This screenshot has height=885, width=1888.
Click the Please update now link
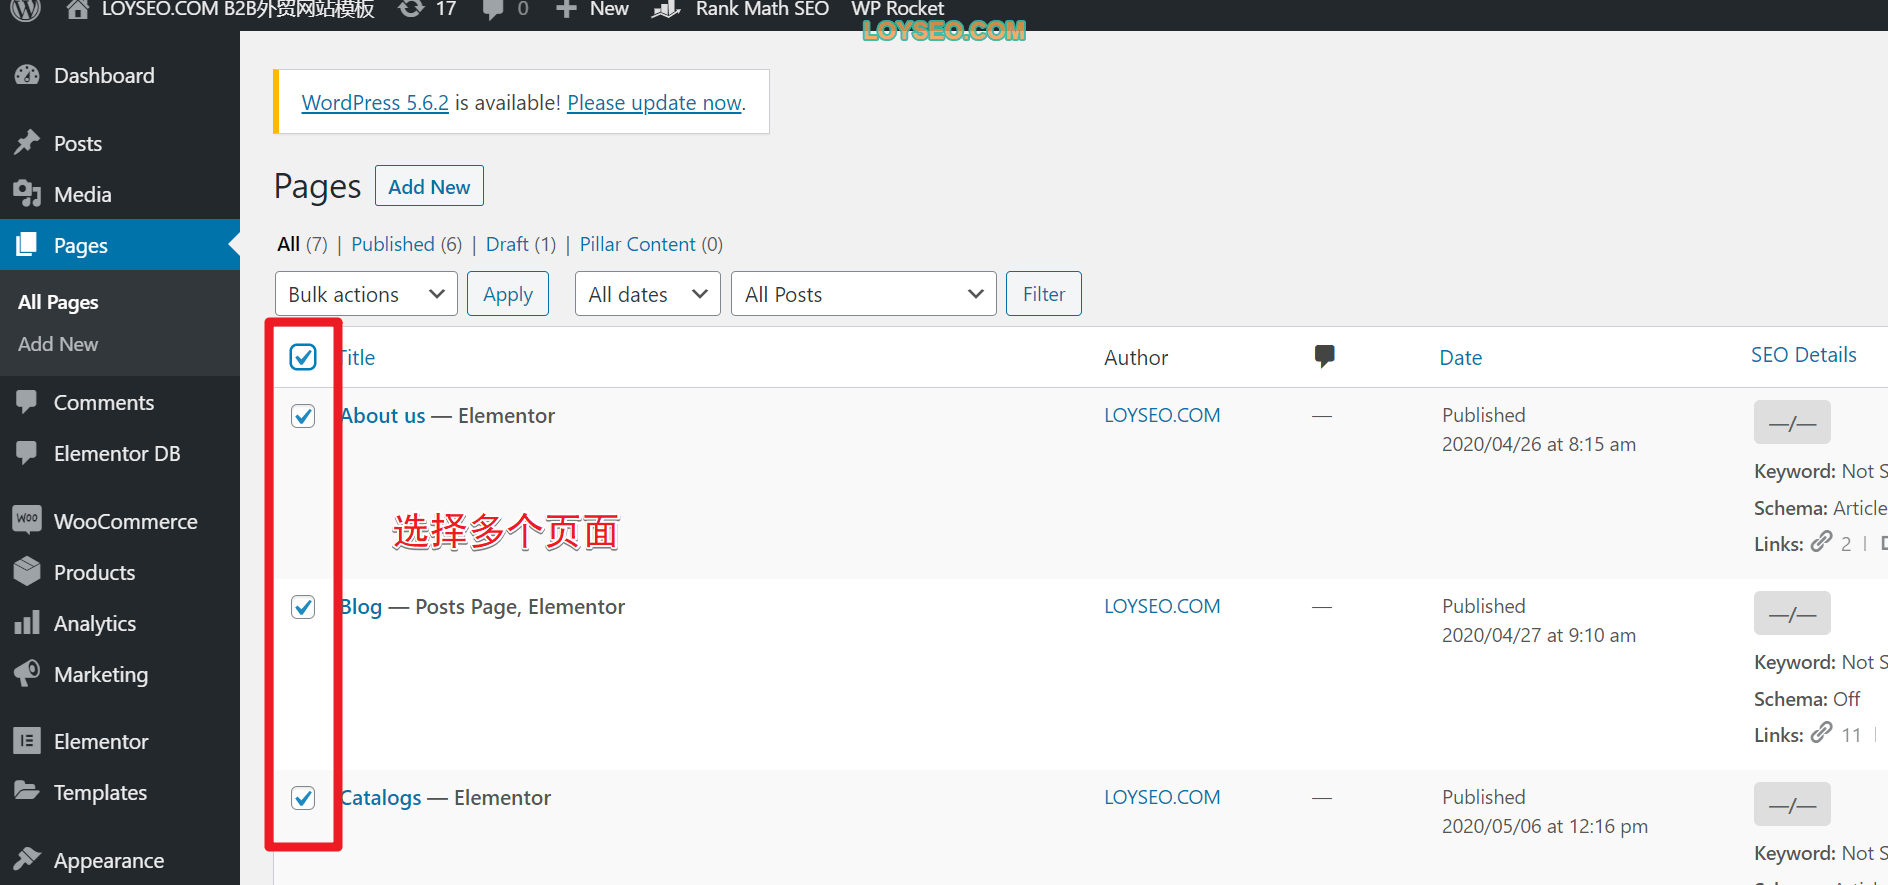tap(654, 102)
